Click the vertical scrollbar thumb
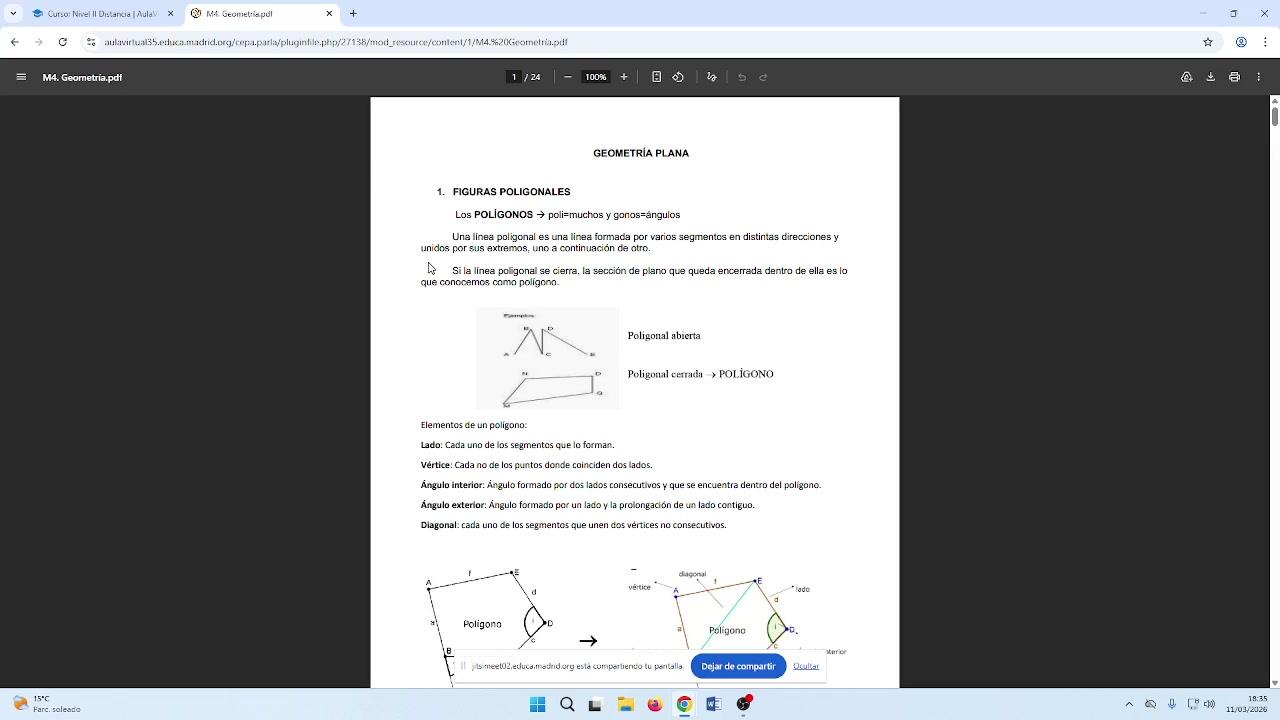 tap(1274, 116)
